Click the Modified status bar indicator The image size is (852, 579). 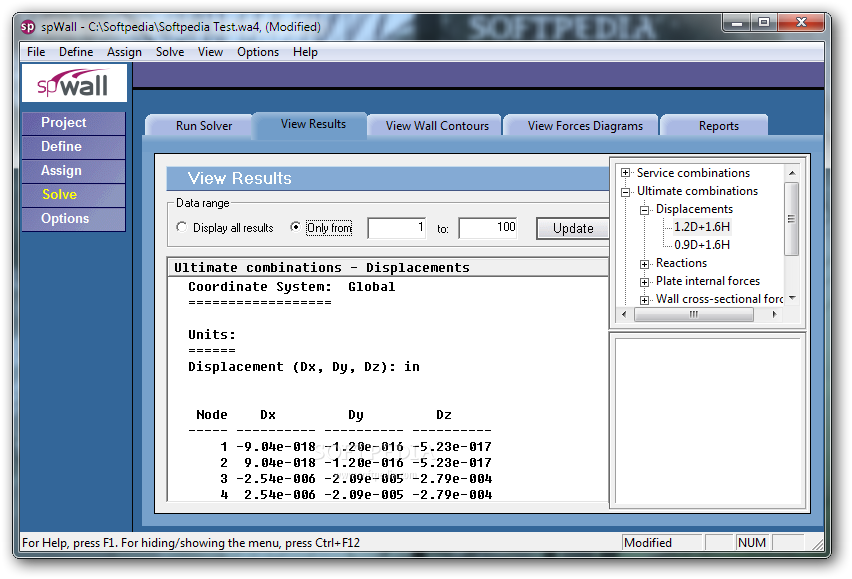point(662,543)
